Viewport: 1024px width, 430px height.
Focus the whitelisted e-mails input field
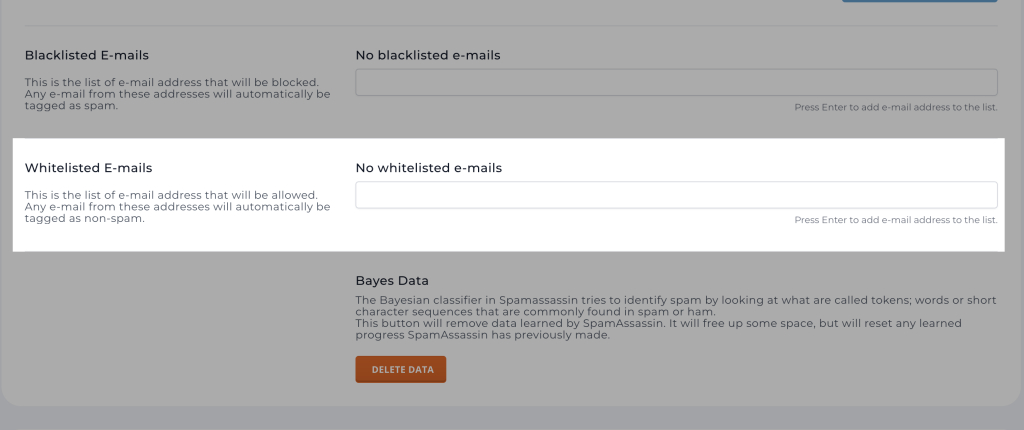pos(676,195)
